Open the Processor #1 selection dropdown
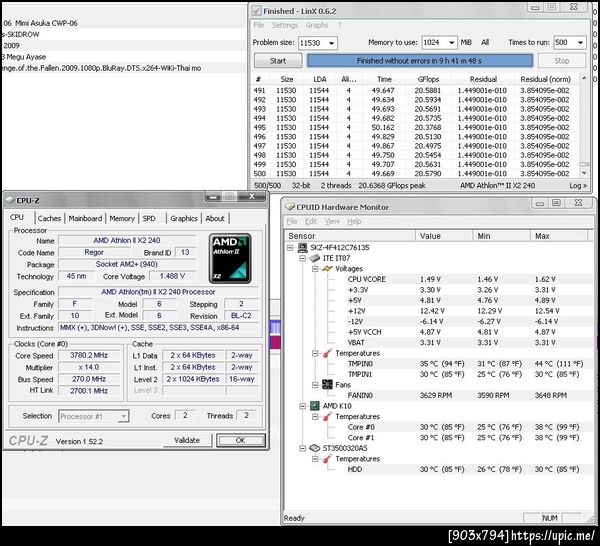The height and width of the screenshot is (546, 600). pyautogui.click(x=123, y=416)
